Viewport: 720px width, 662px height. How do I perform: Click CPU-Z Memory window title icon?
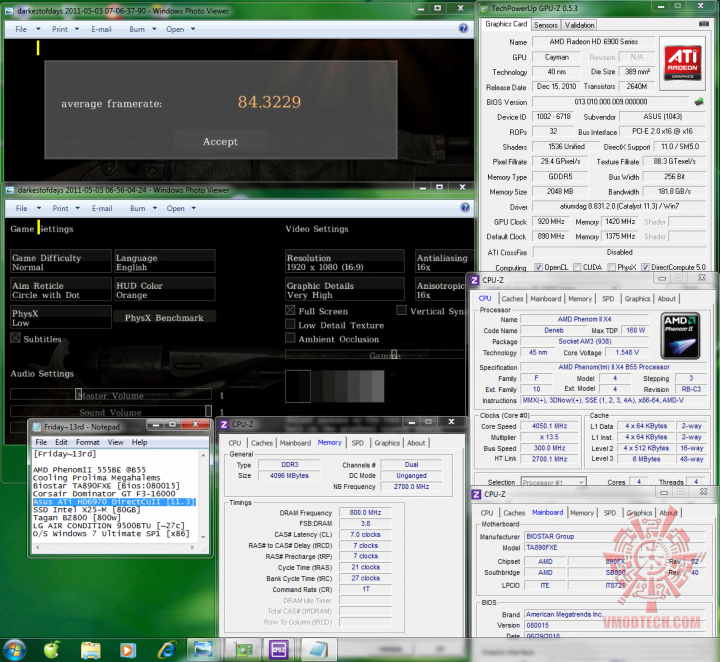pos(224,424)
